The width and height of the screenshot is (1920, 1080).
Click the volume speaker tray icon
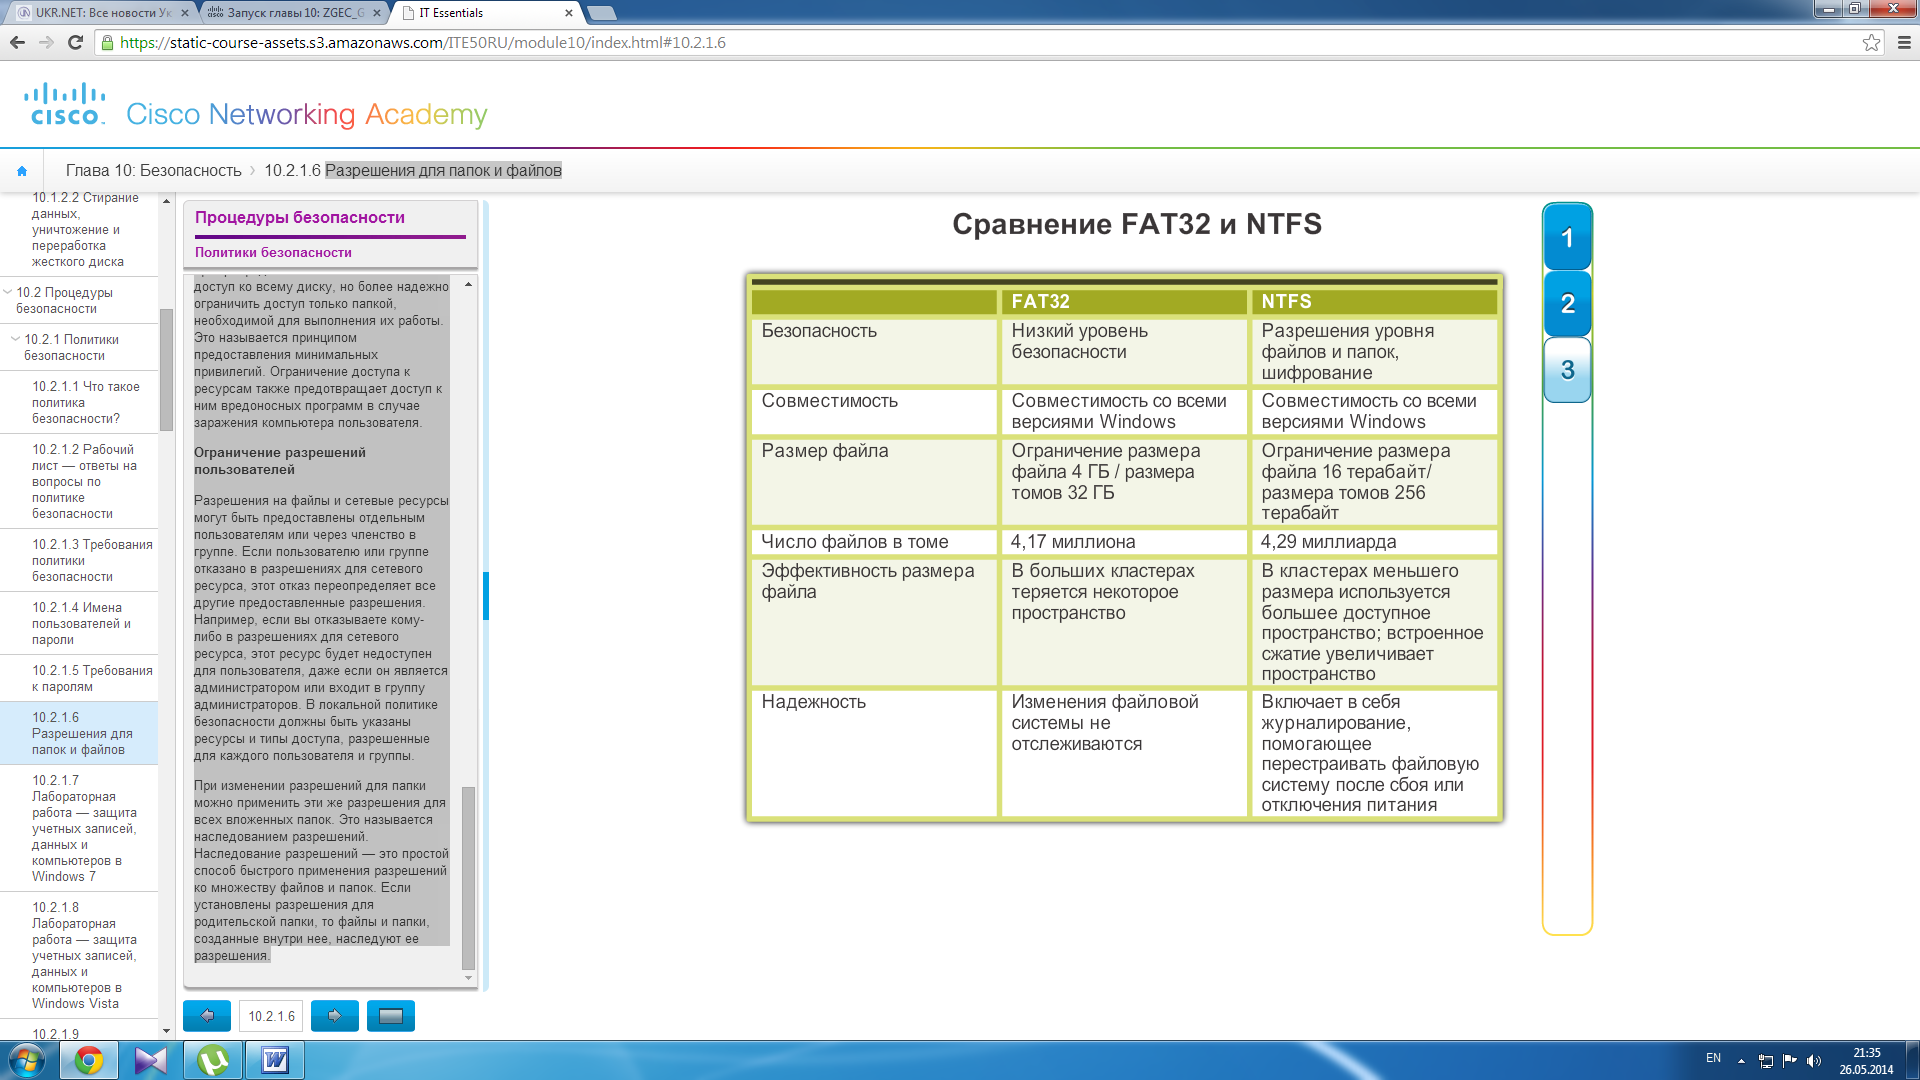pos(1814,1061)
